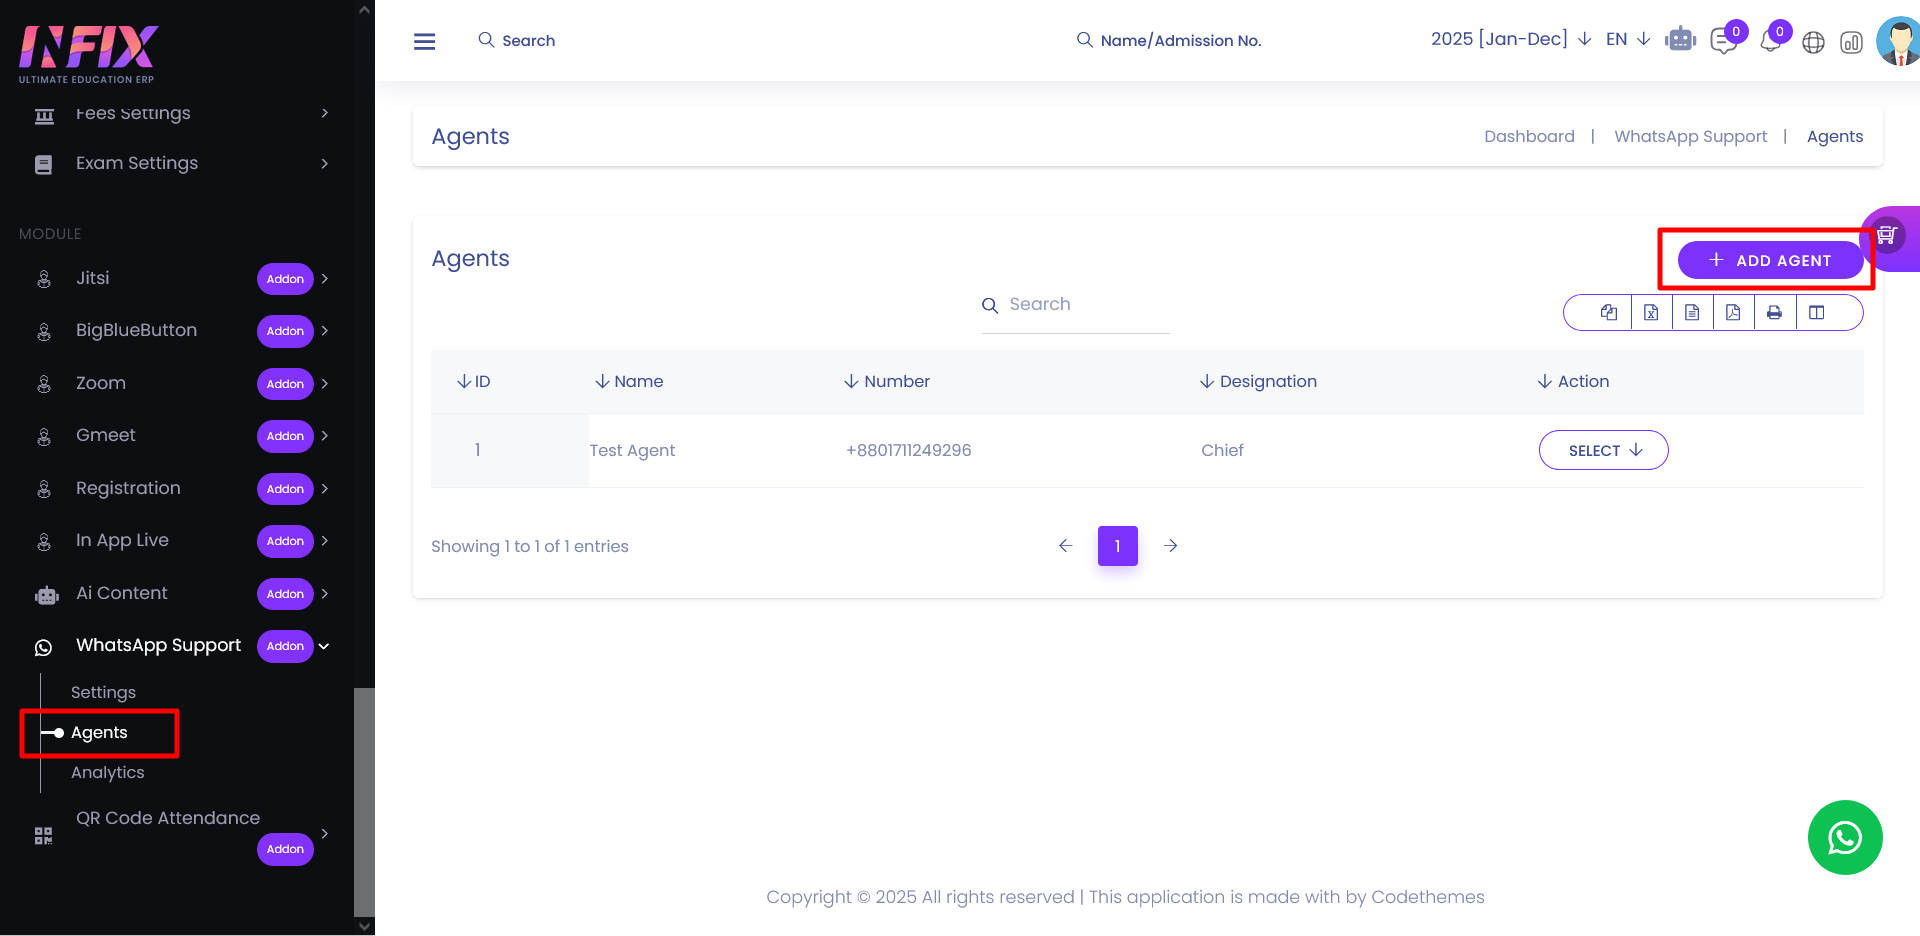Image resolution: width=1920 pixels, height=936 pixels.
Task: Open SELECT action dropdown for Test Agent
Action: tap(1603, 450)
